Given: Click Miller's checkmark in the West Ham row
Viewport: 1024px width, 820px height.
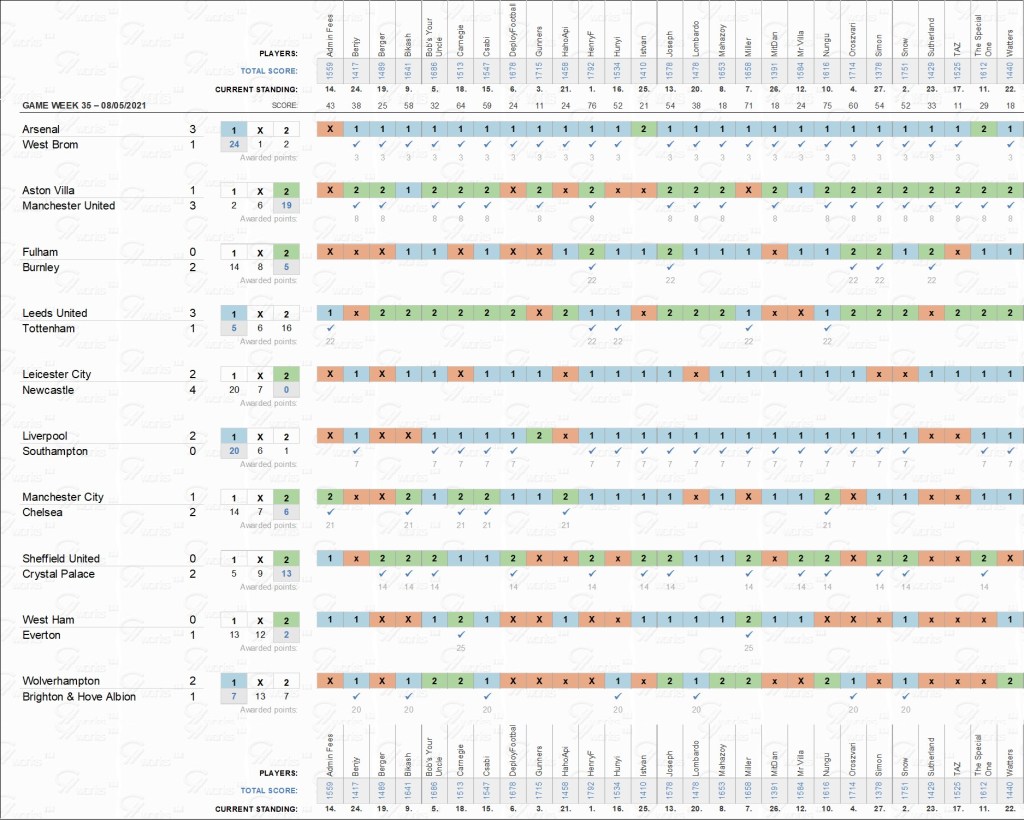Looking at the screenshot, I should point(748,634).
